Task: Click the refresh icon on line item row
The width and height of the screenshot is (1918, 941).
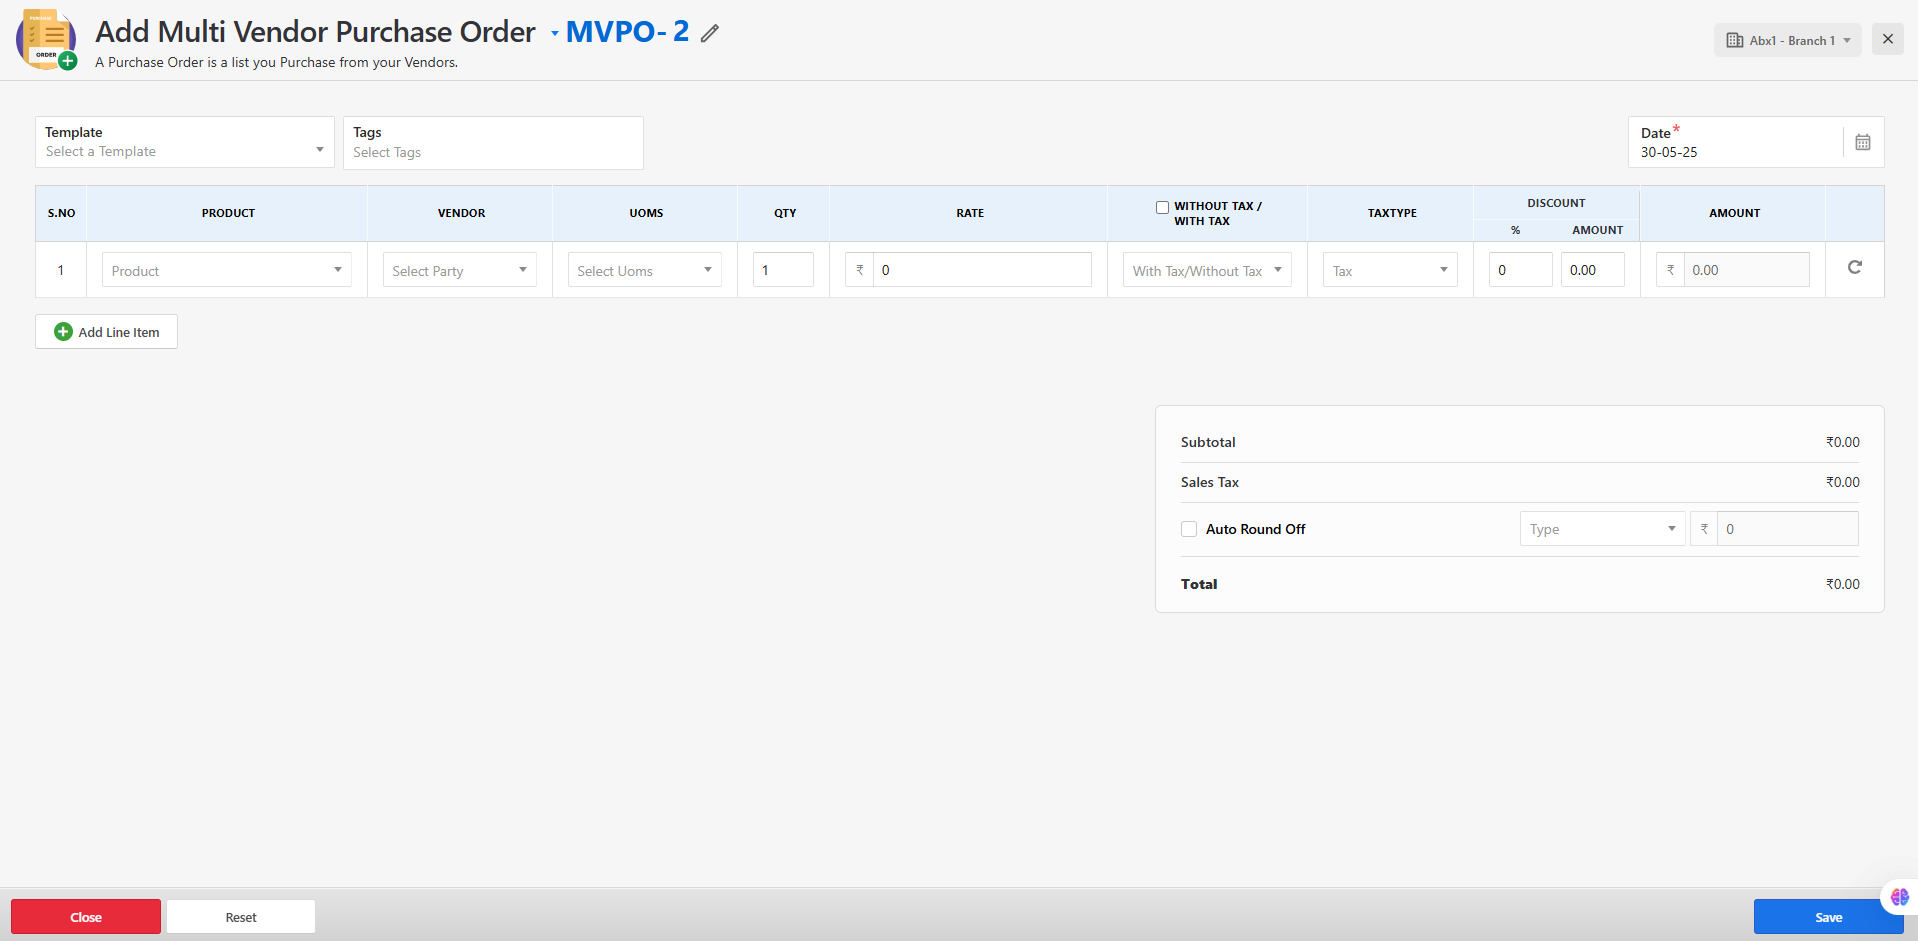Action: pos(1854,267)
